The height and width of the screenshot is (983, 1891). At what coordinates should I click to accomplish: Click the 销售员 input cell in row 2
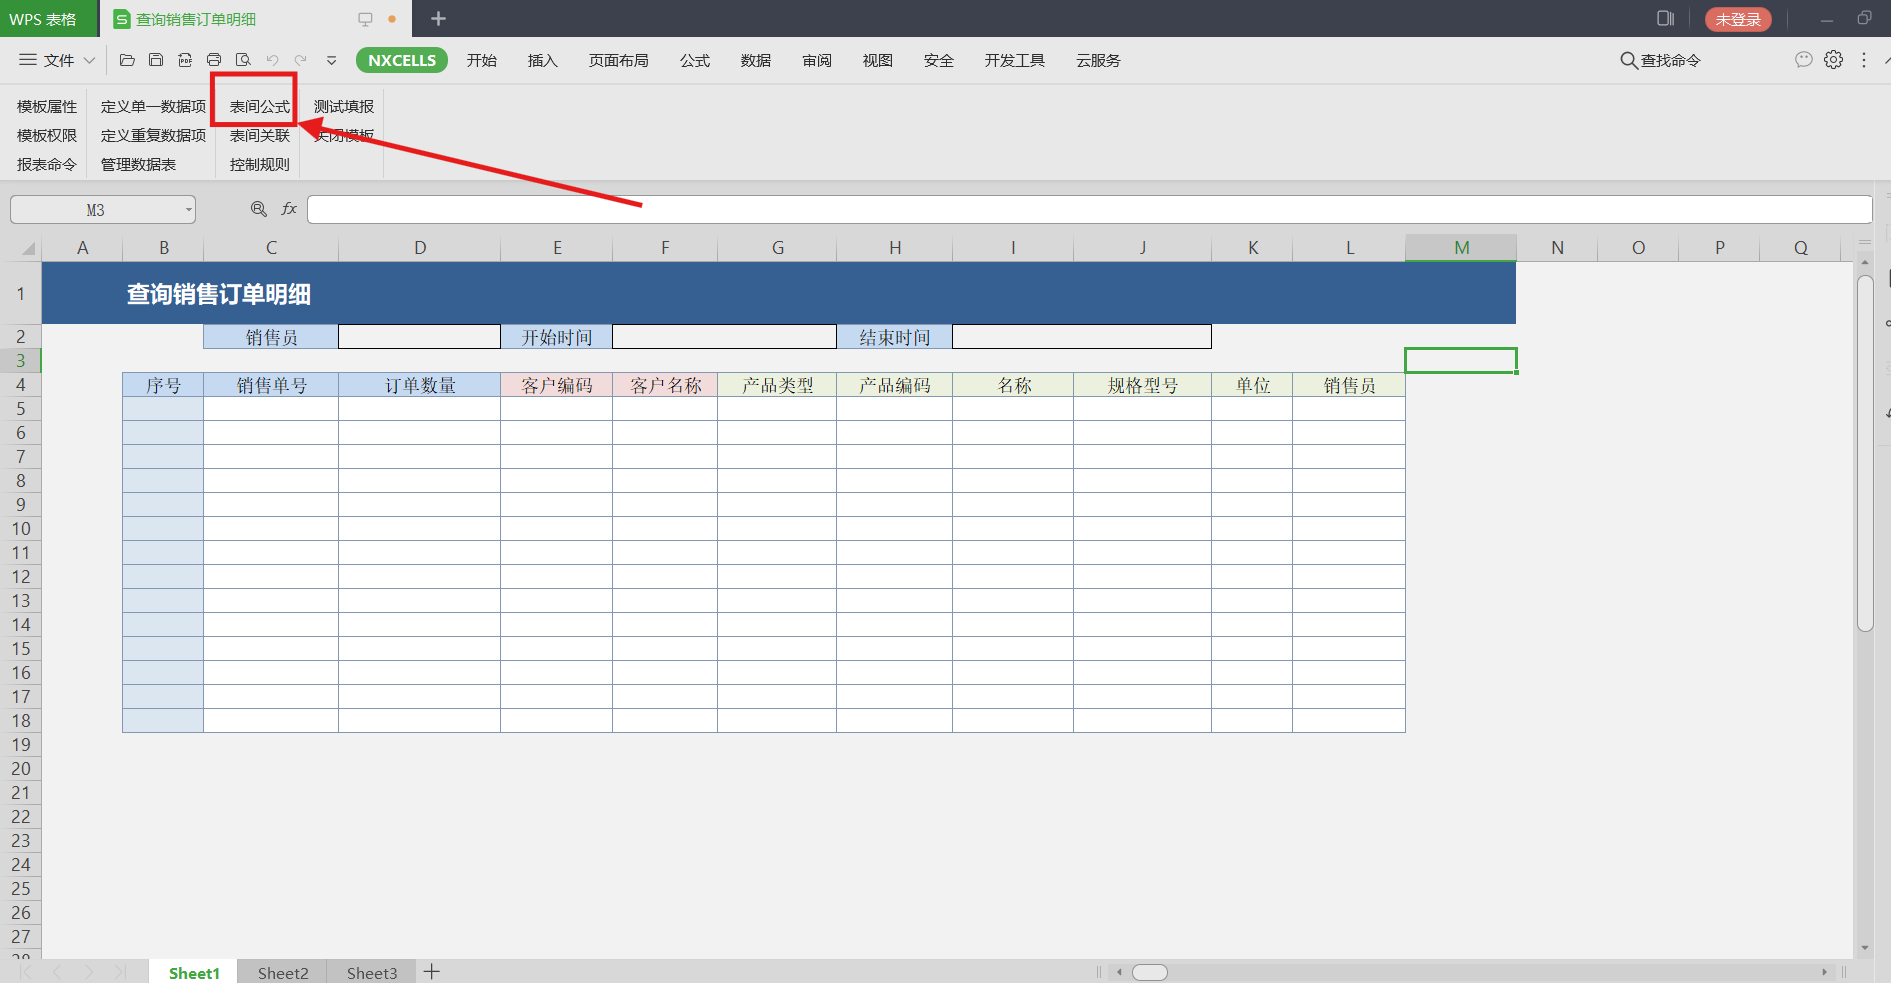(419, 337)
